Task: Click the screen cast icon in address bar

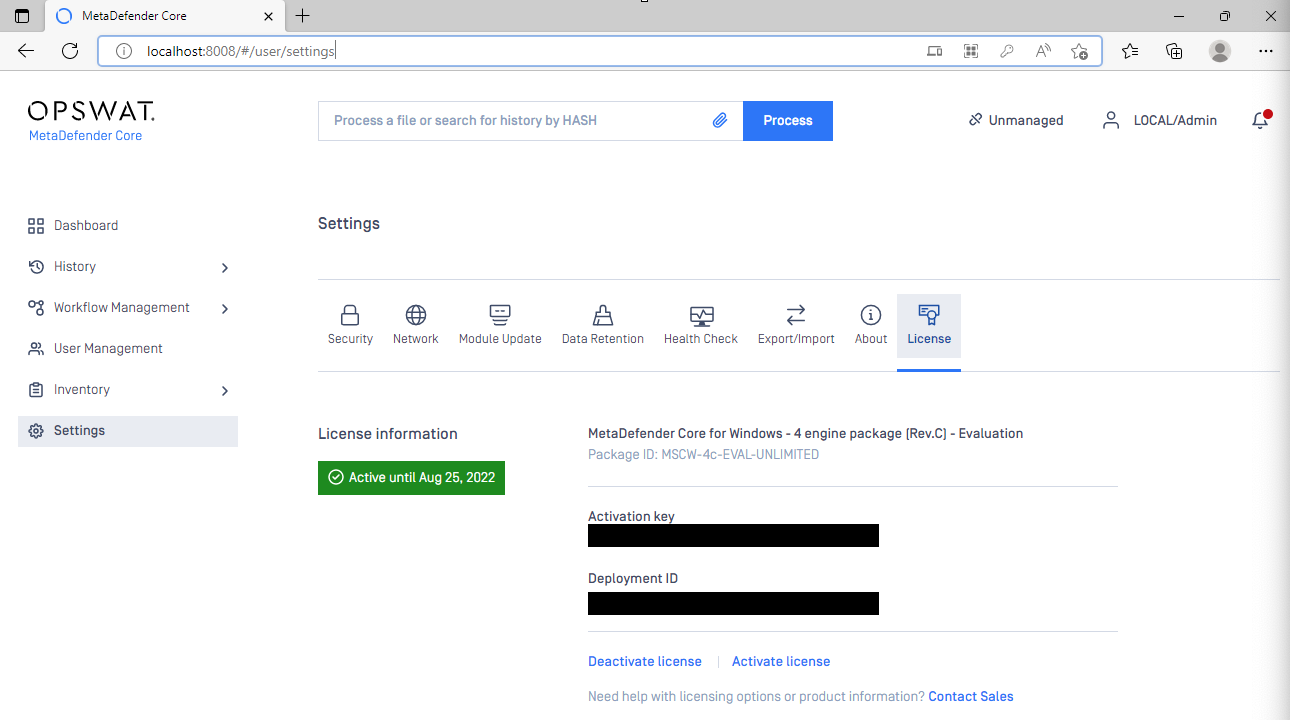Action: point(935,51)
